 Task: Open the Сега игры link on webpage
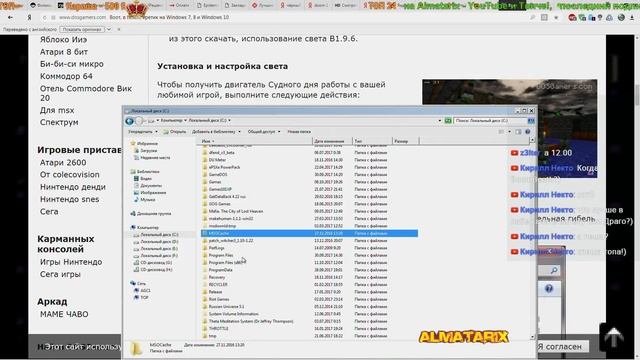[60, 274]
